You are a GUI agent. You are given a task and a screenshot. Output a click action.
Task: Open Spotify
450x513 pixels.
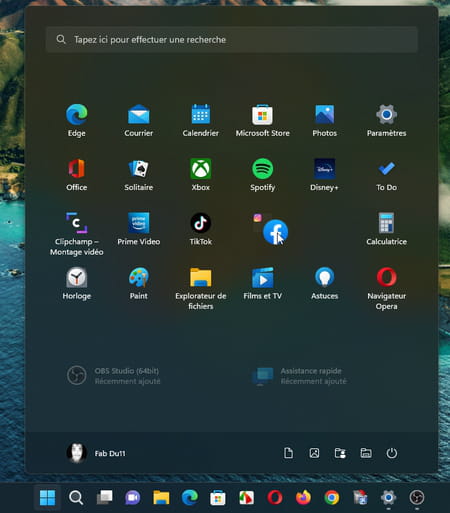point(263,175)
